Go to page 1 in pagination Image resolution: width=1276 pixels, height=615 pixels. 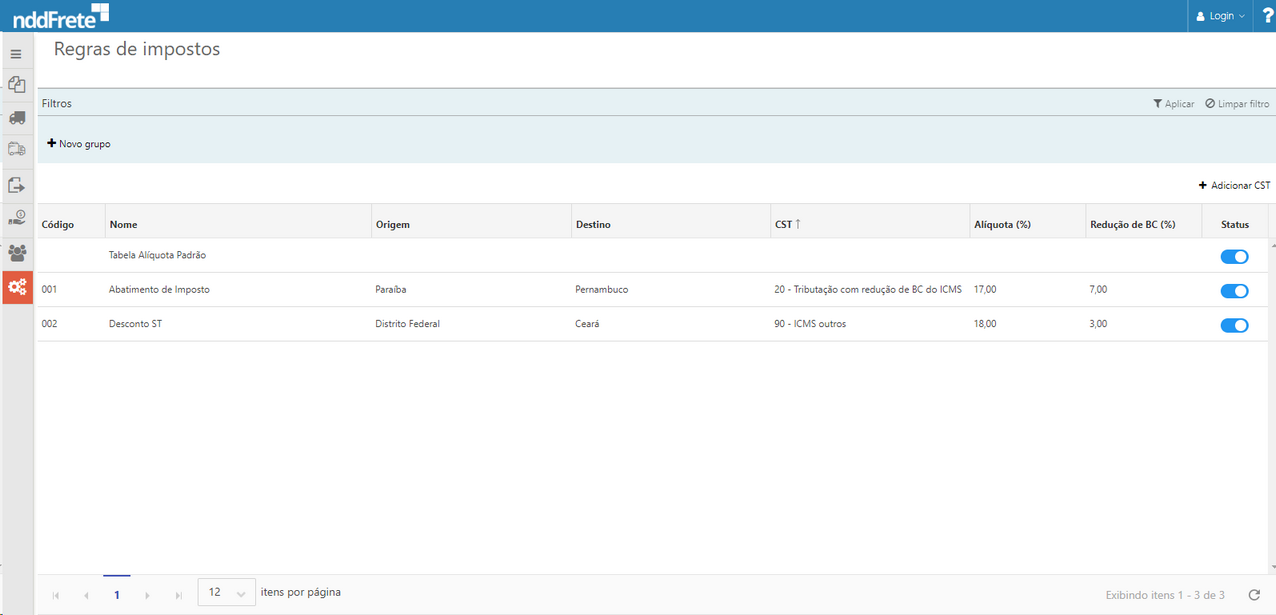117,595
